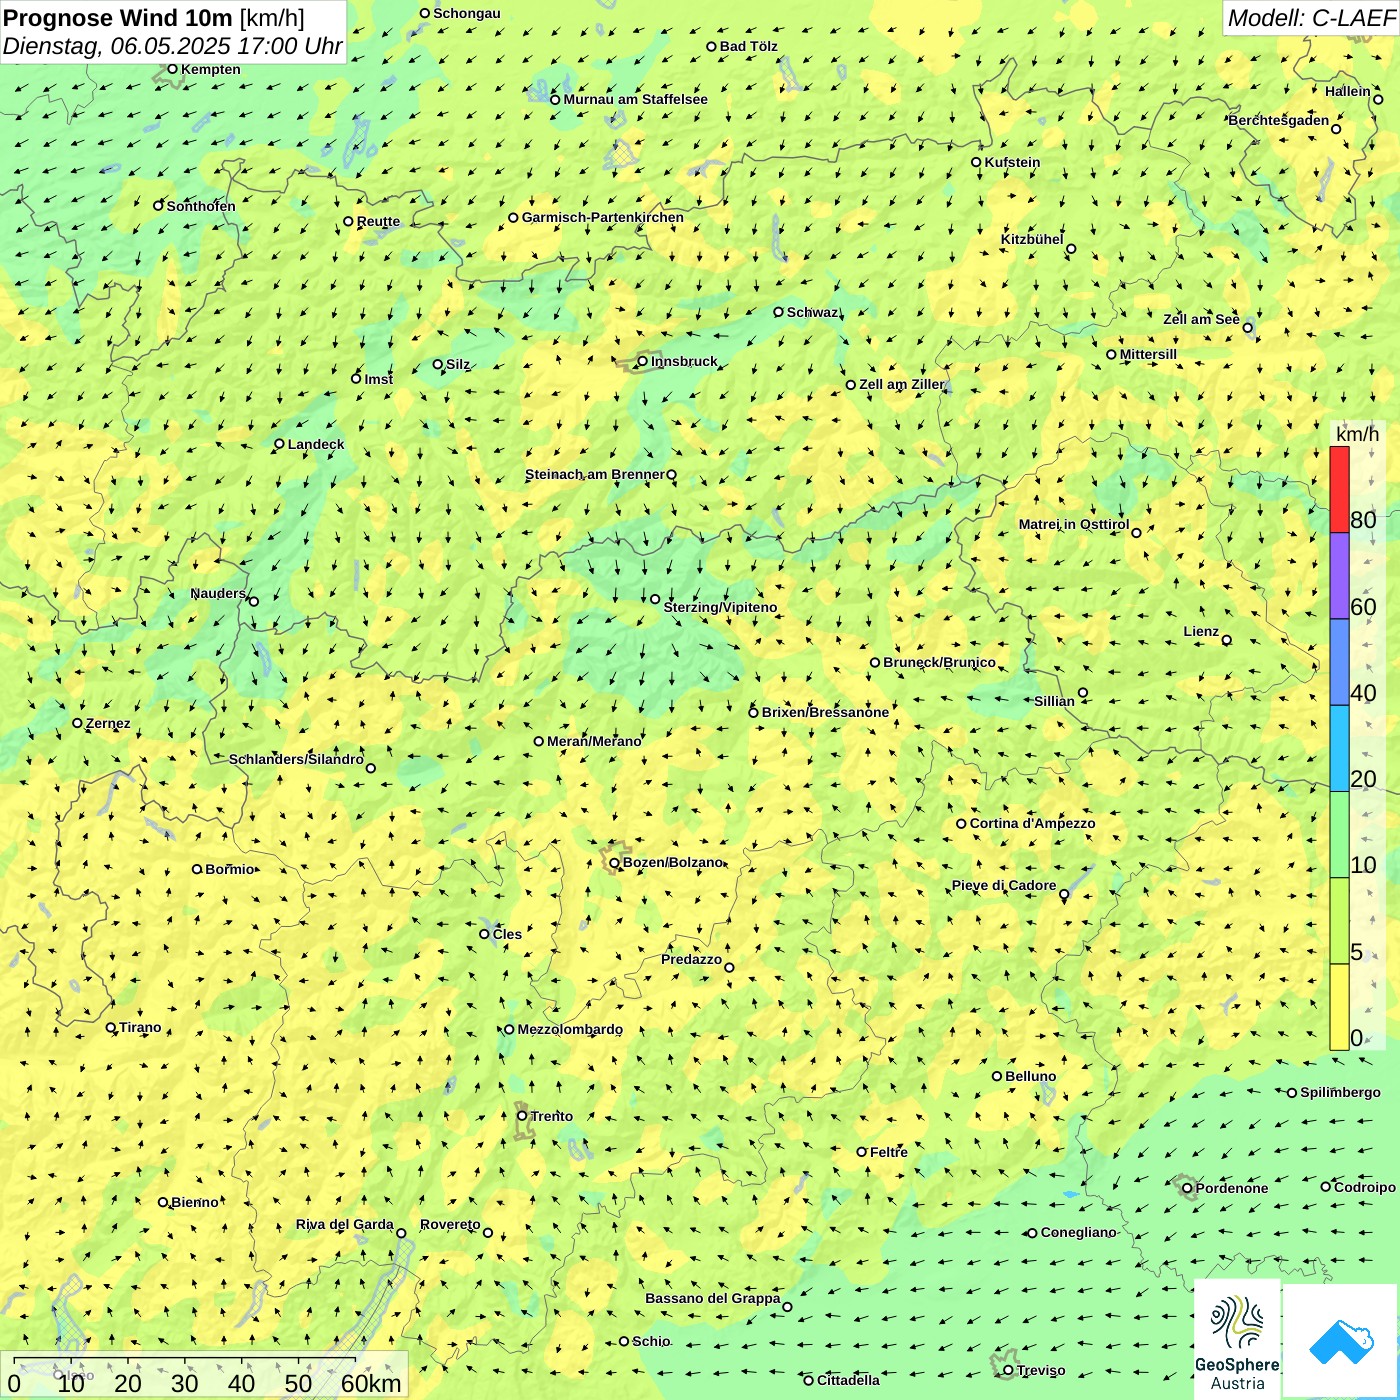Click the Pieve di Cadore label
The width and height of the screenshot is (1400, 1400).
(x=1004, y=885)
